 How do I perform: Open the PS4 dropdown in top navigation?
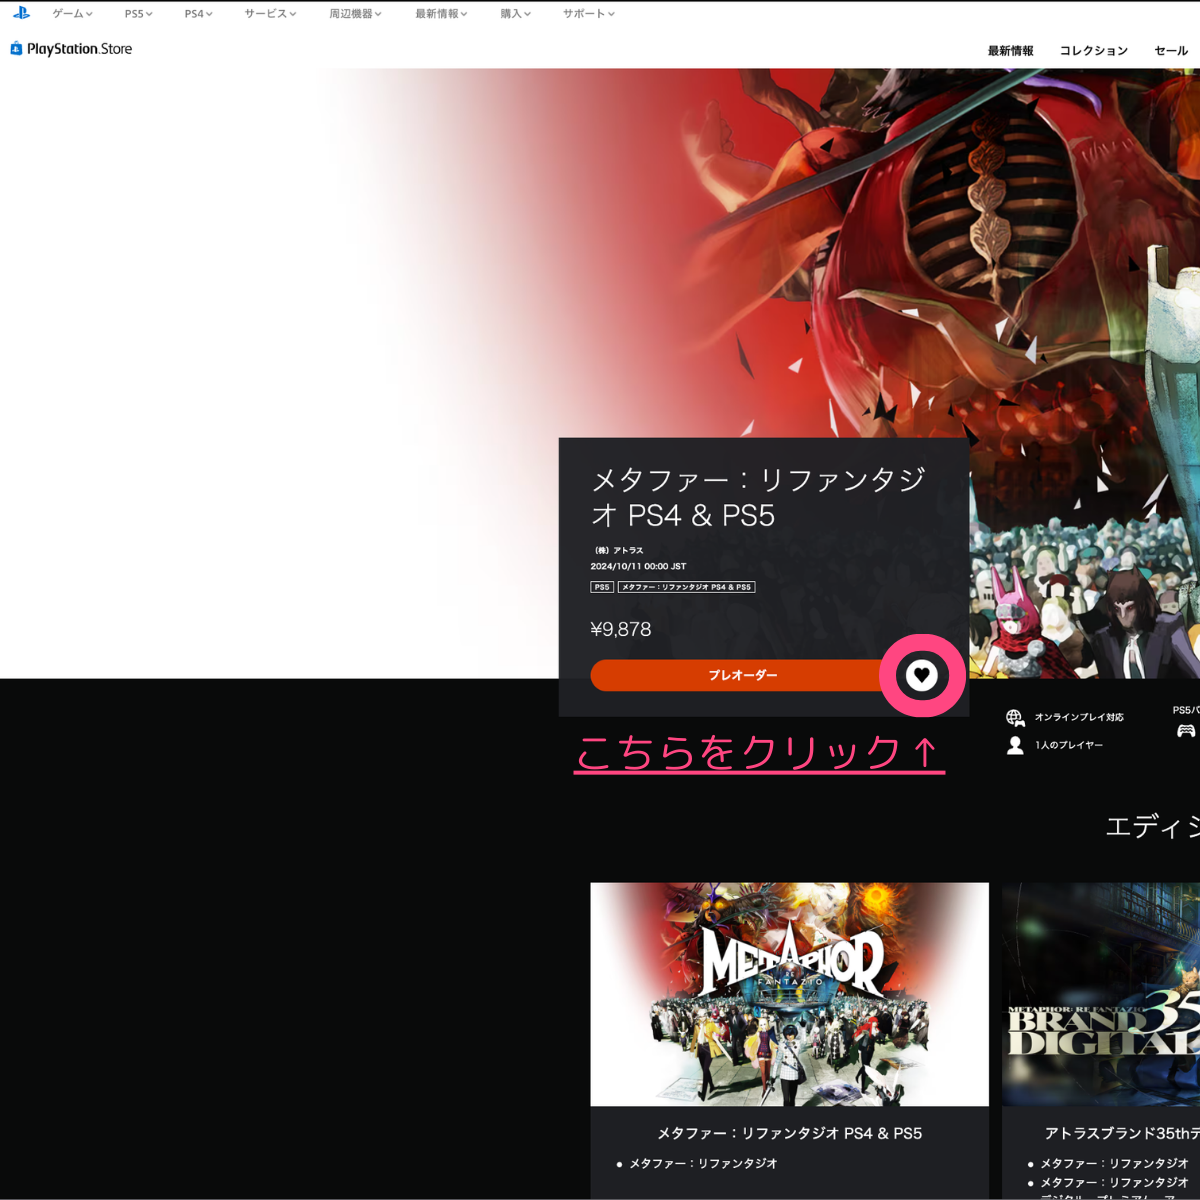[x=198, y=14]
